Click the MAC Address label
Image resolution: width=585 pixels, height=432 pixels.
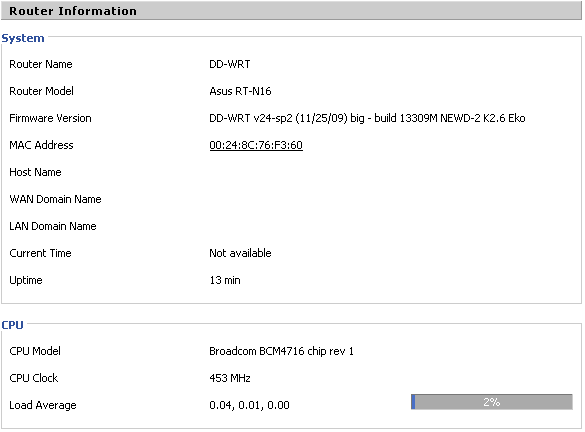coord(41,145)
